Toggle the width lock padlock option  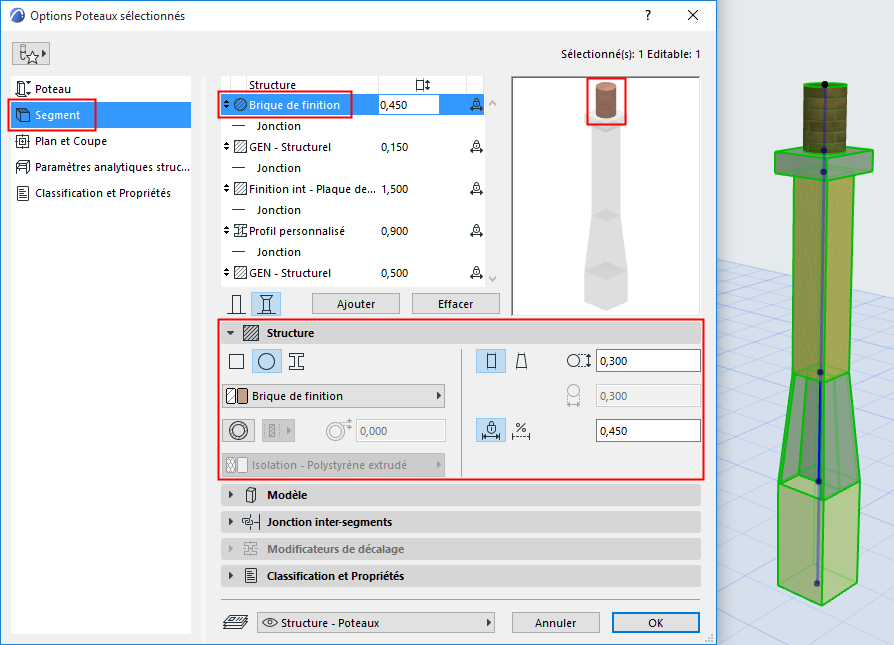pyautogui.click(x=490, y=430)
